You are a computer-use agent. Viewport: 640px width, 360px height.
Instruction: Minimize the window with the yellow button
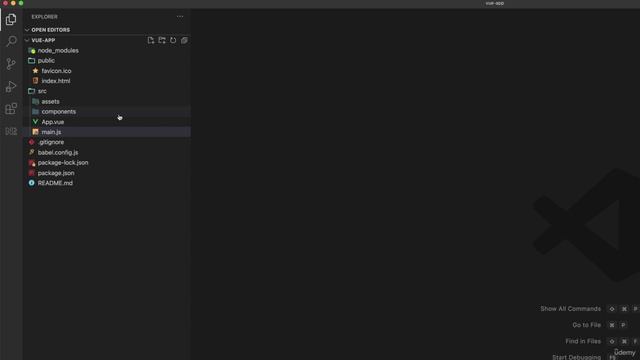(x=13, y=3)
